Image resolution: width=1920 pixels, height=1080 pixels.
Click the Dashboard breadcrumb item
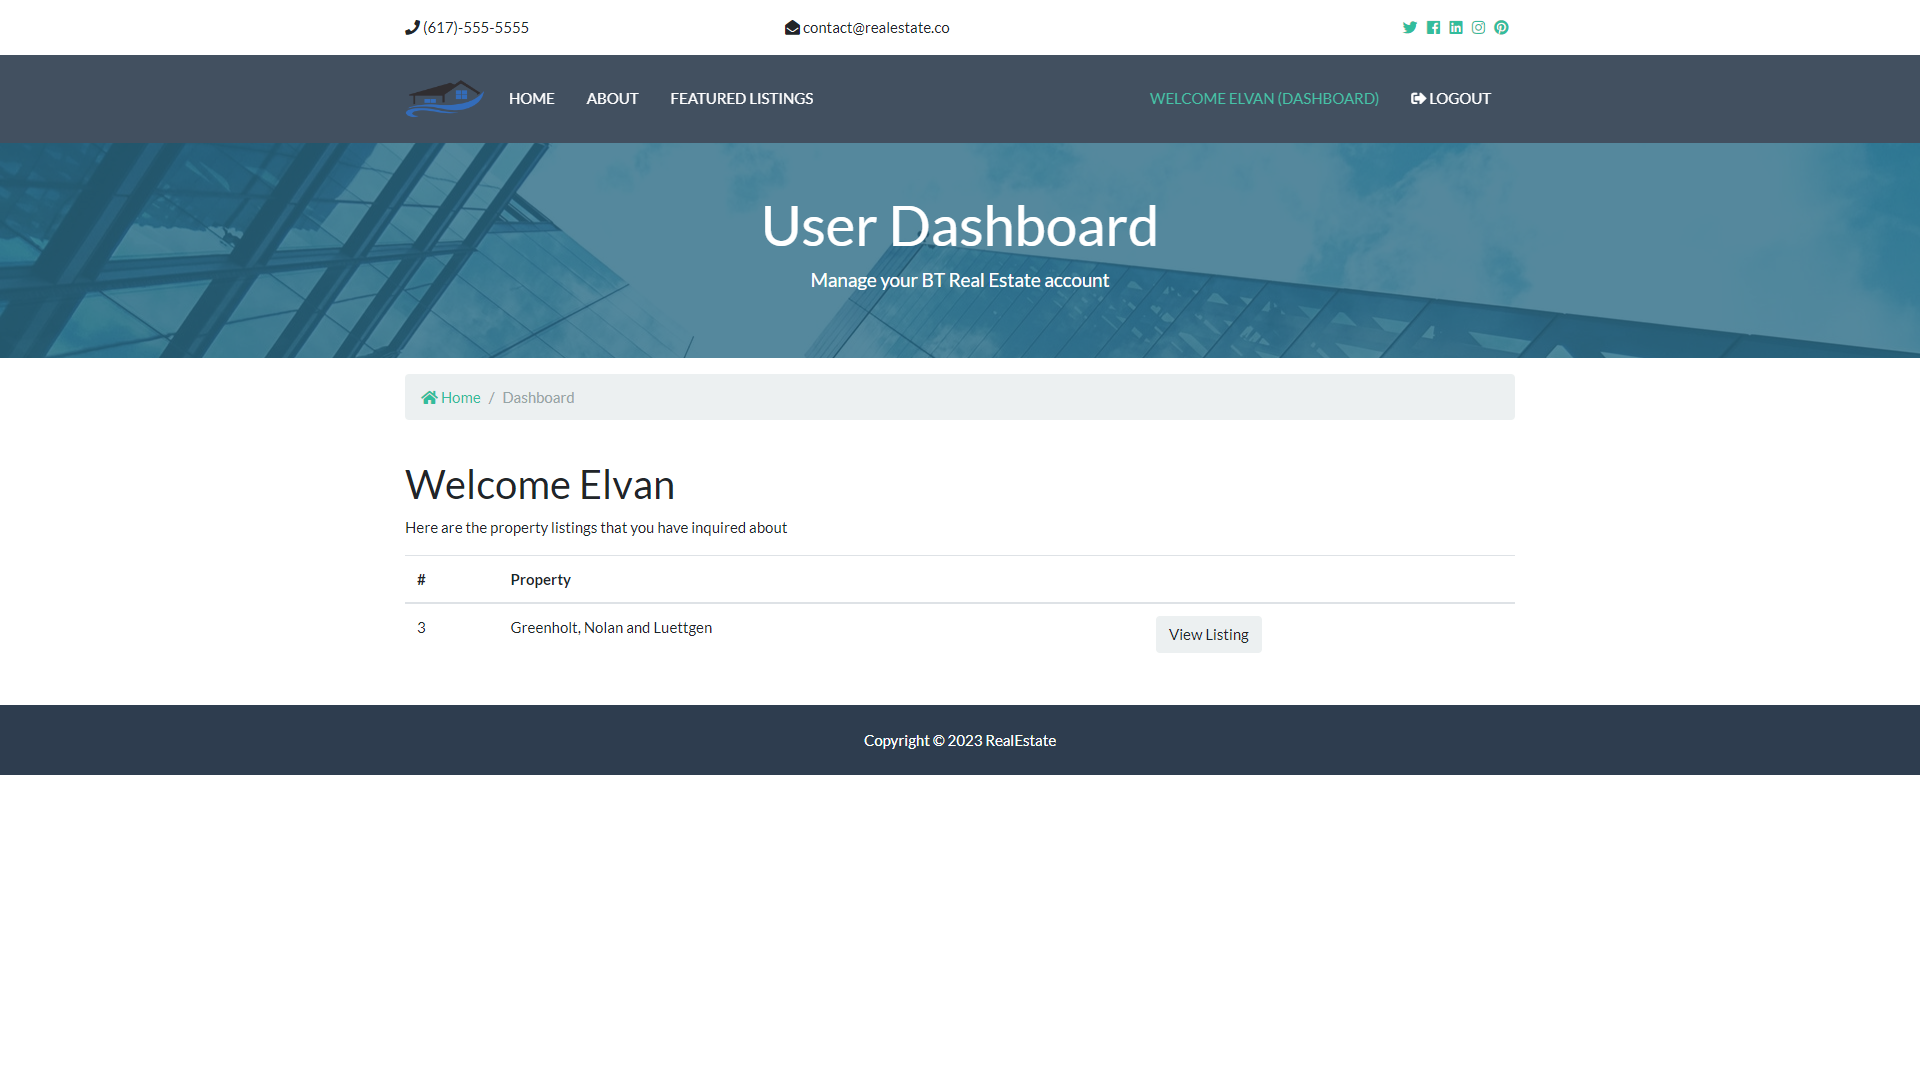(538, 397)
